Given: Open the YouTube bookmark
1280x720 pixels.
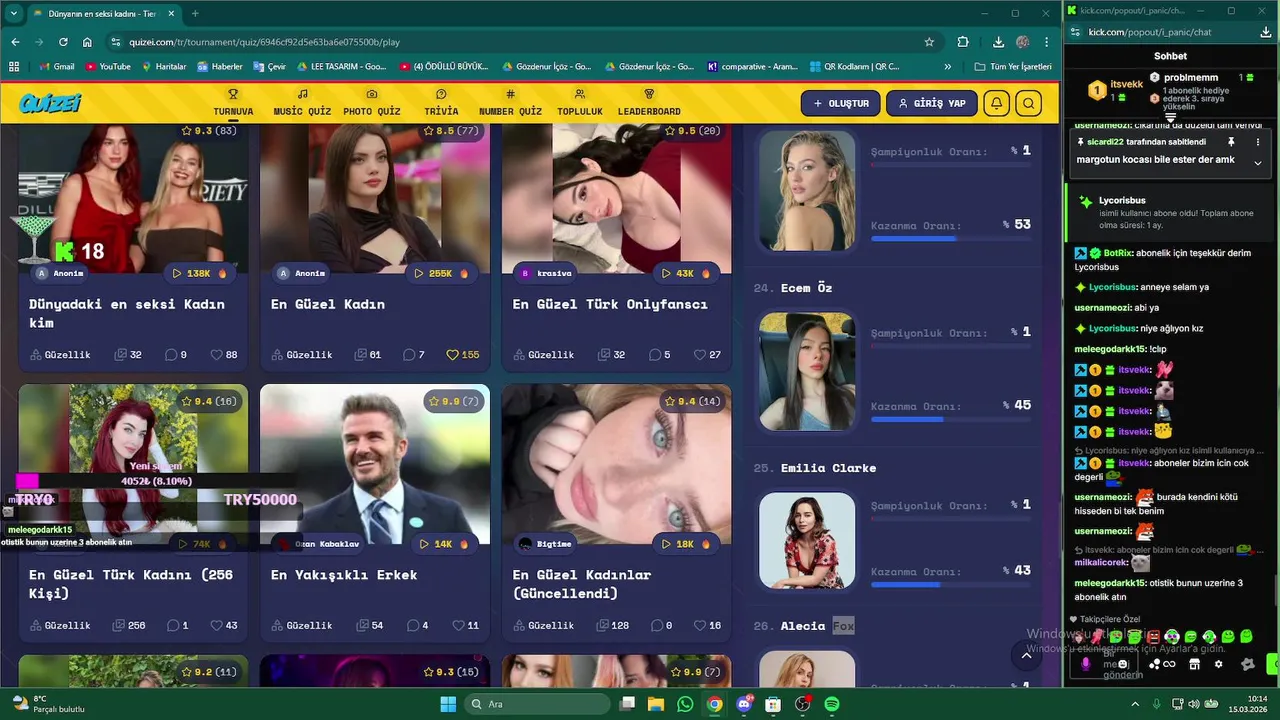Looking at the screenshot, I should click(x=108, y=67).
